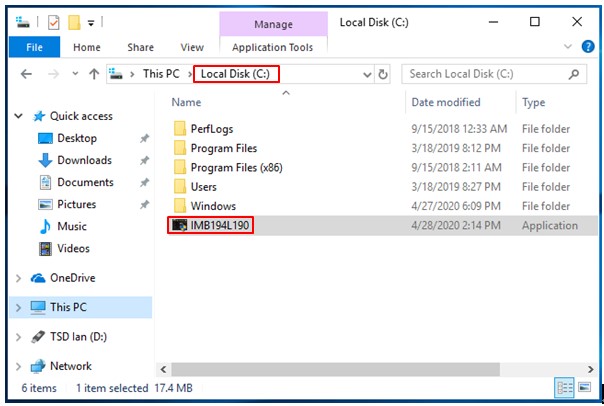Select the Users folder

click(204, 186)
